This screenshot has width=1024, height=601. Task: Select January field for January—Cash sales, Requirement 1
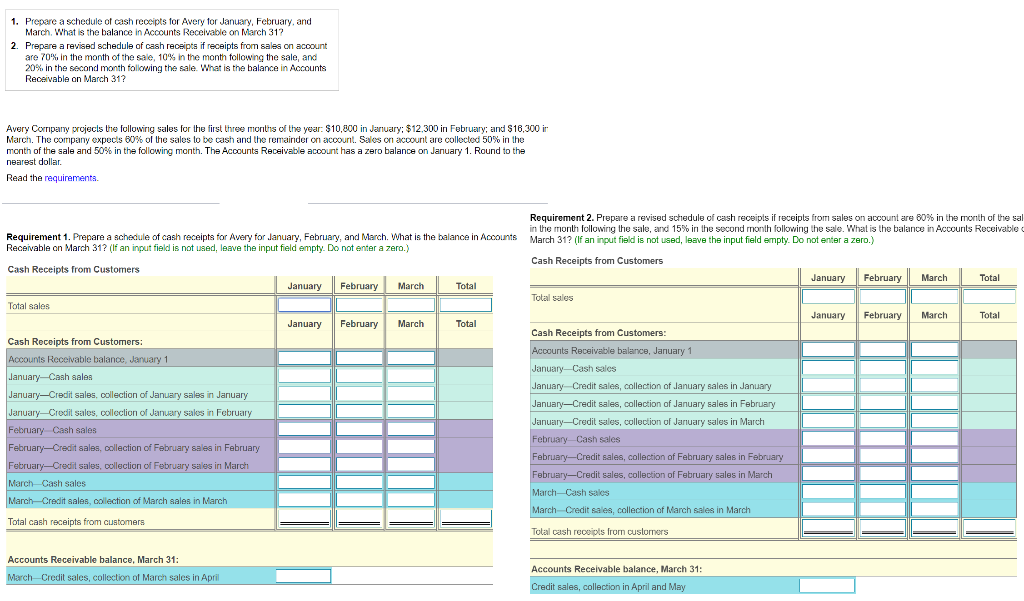coord(304,376)
